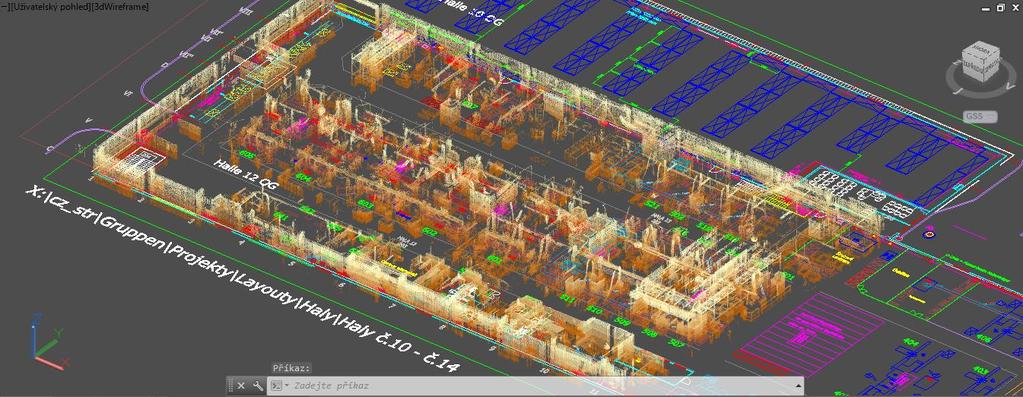1023x397 pixels.
Task: Click the command line grip handle
Action: pos(230,385)
